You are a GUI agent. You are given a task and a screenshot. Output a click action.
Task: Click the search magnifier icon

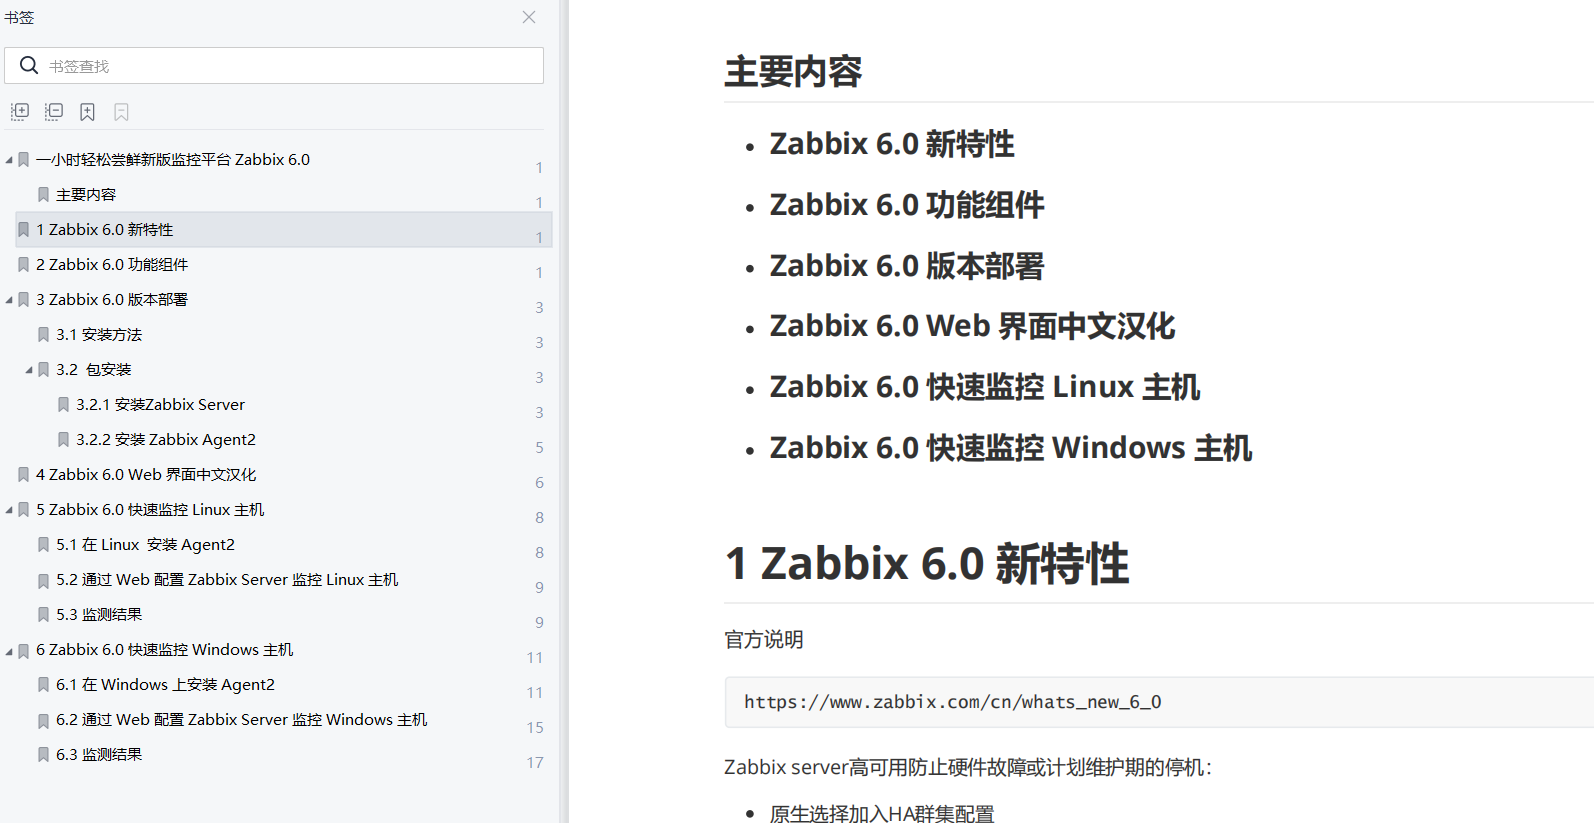[29, 66]
